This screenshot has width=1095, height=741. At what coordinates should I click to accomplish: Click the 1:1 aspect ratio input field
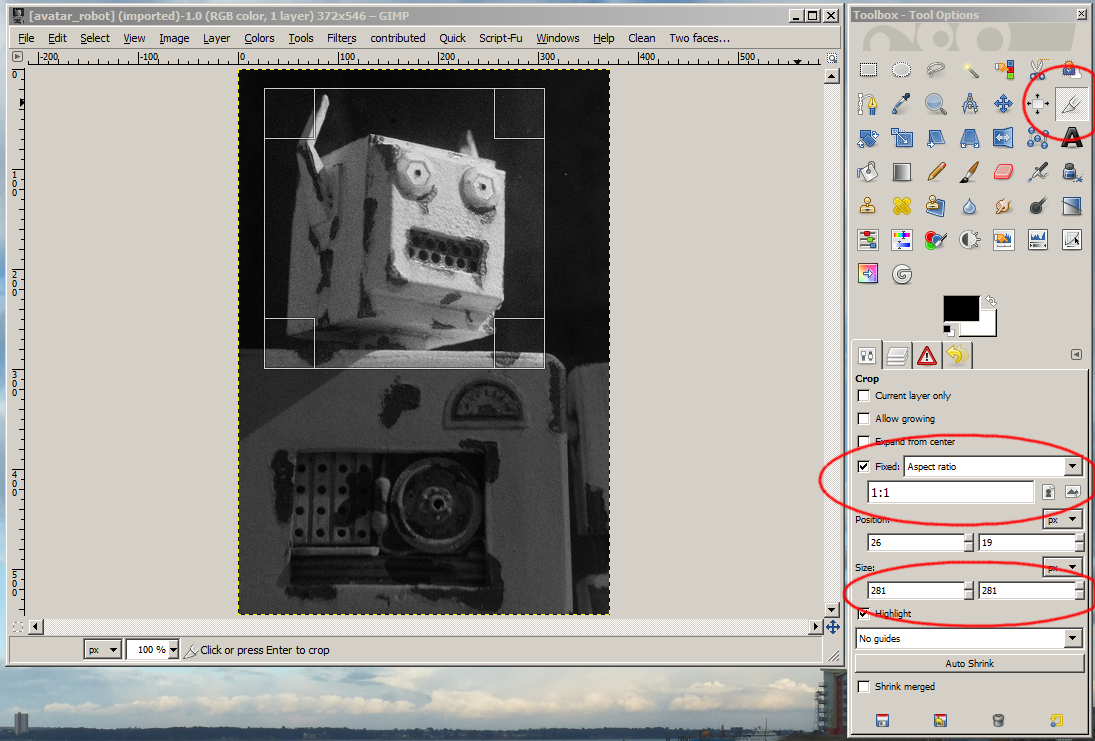pyautogui.click(x=949, y=492)
